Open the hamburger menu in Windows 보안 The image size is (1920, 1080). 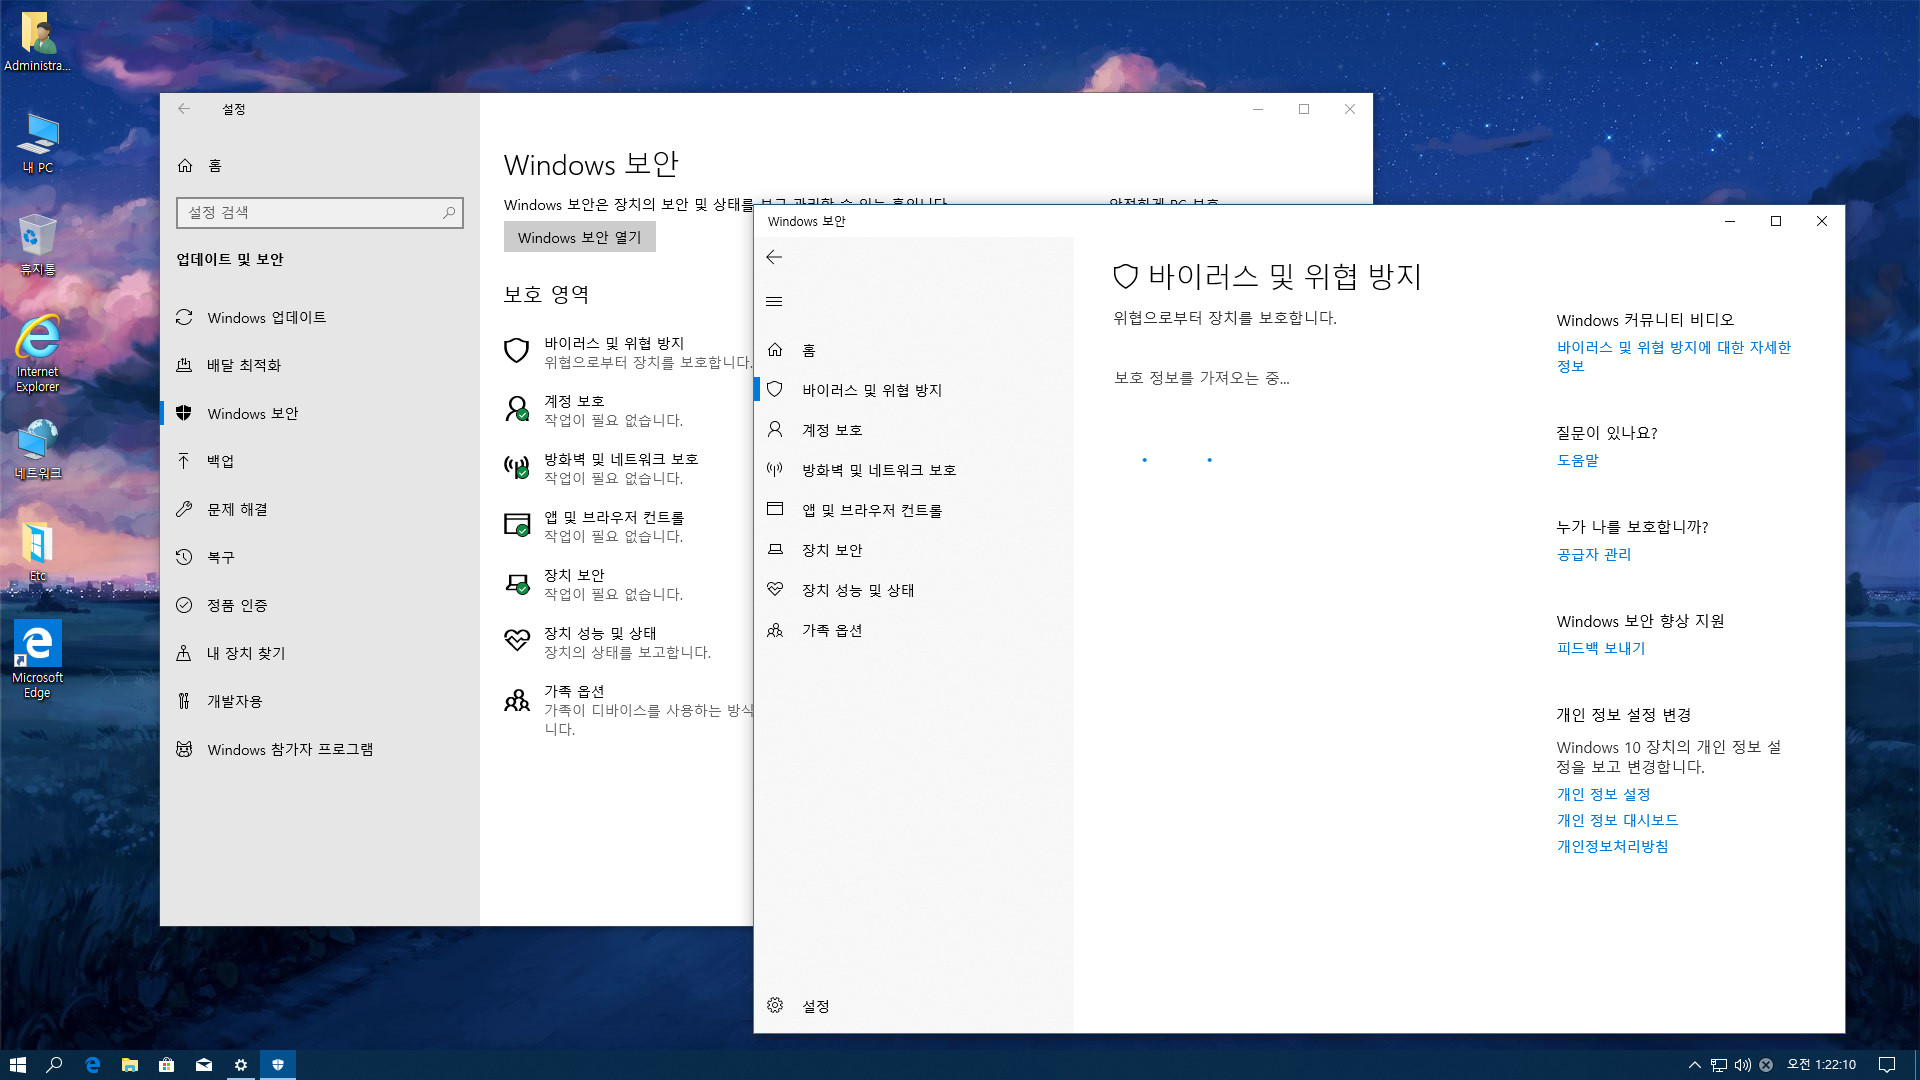(x=774, y=301)
